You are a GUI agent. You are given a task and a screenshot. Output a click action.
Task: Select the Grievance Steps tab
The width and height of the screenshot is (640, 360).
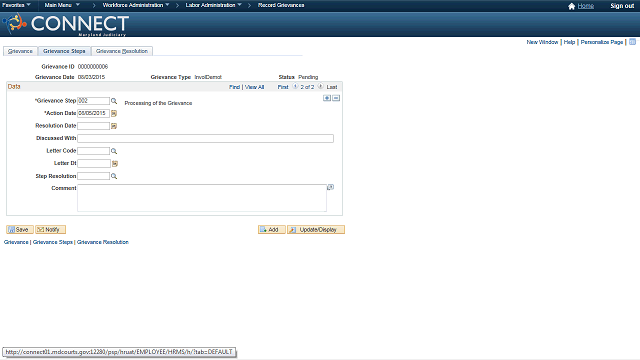pos(64,51)
